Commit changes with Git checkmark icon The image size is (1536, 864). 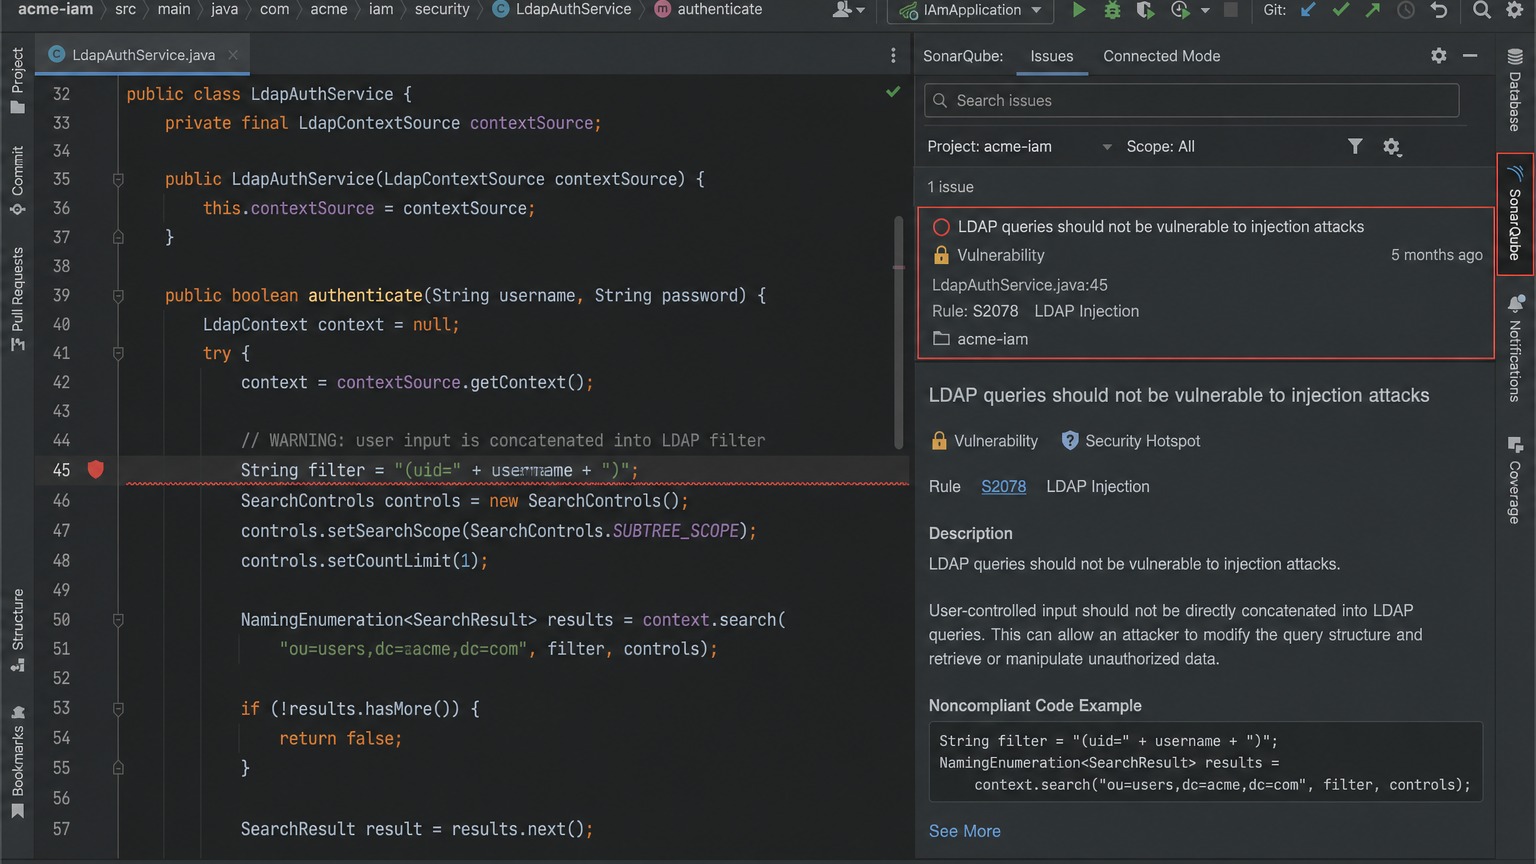(1341, 10)
